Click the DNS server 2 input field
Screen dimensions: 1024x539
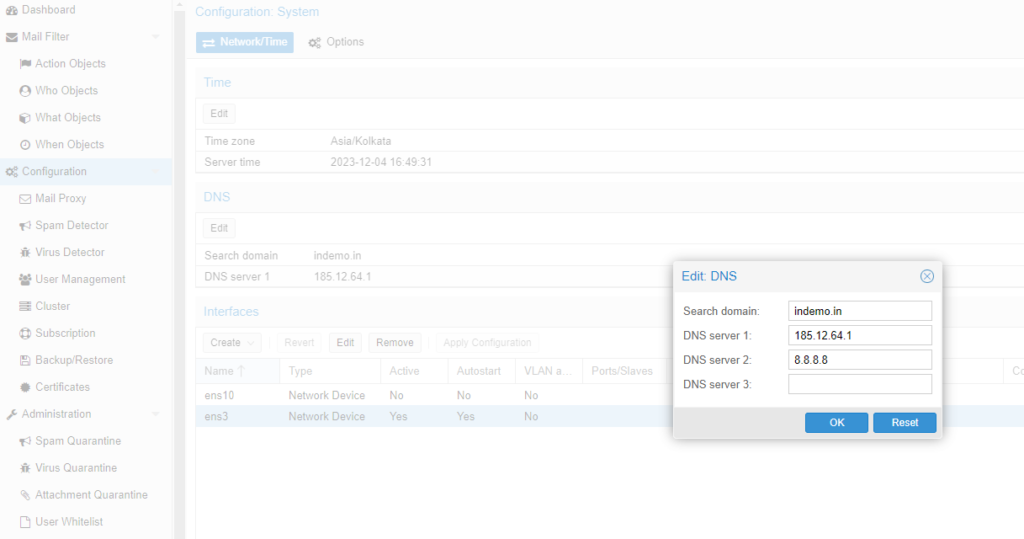click(859, 360)
